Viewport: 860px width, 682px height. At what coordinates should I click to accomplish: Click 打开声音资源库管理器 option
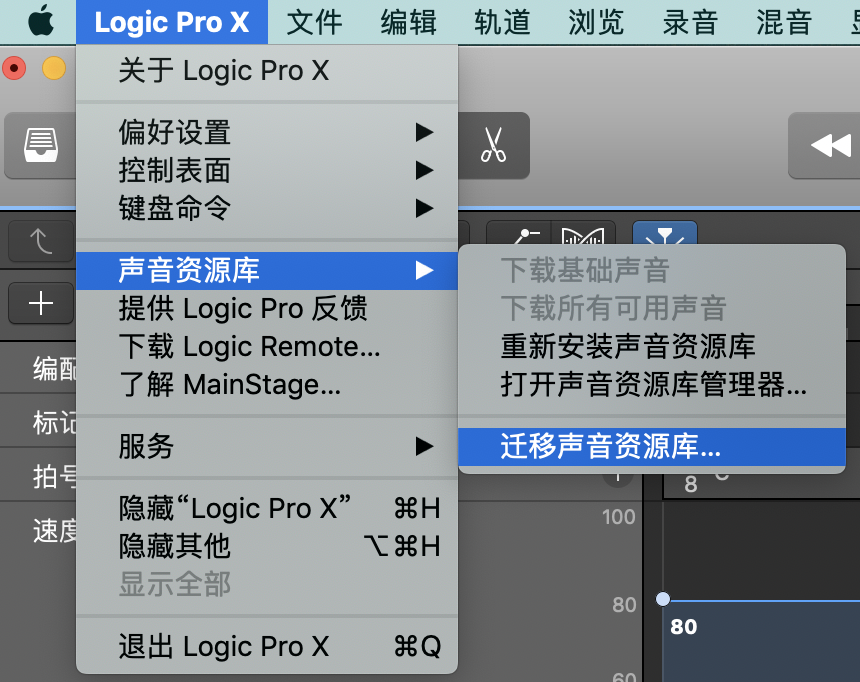pyautogui.click(x=653, y=384)
